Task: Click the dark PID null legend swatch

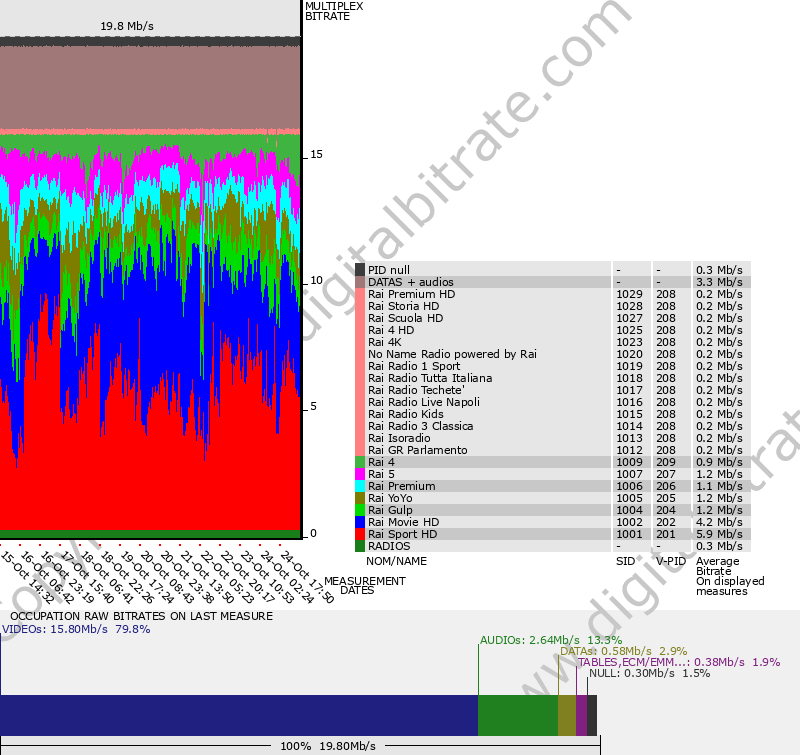Action: tap(360, 270)
